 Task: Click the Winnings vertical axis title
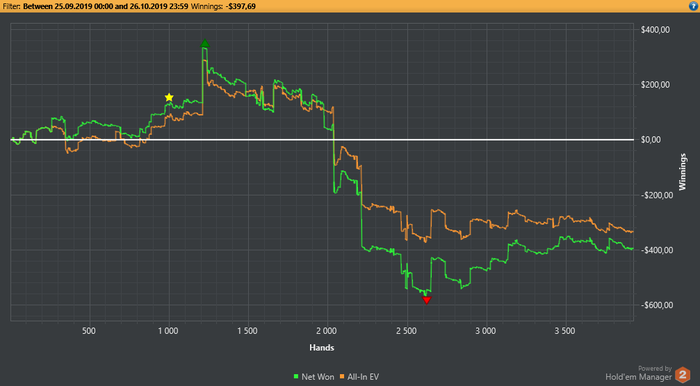point(683,172)
